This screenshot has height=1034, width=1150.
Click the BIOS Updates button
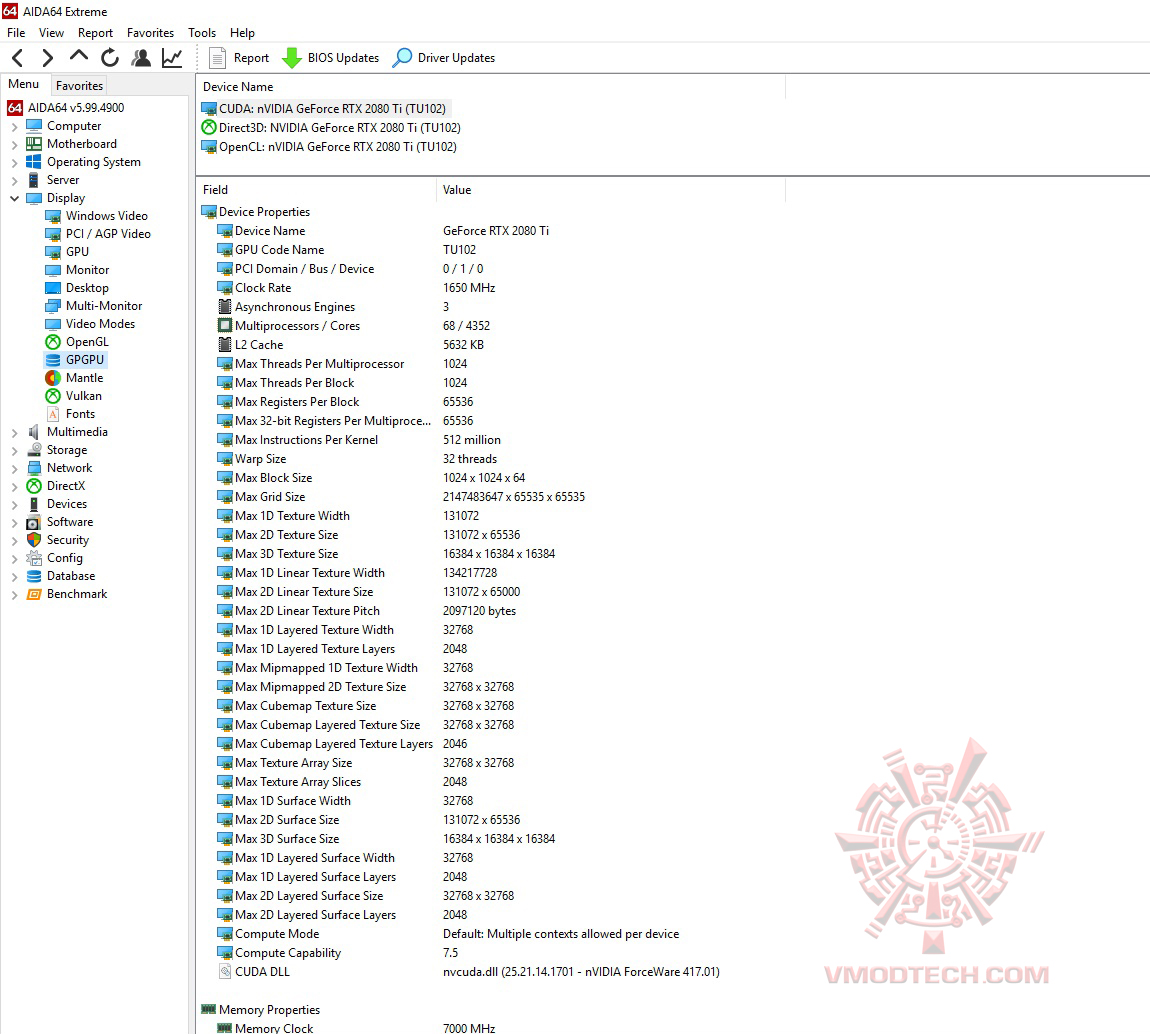click(x=331, y=58)
